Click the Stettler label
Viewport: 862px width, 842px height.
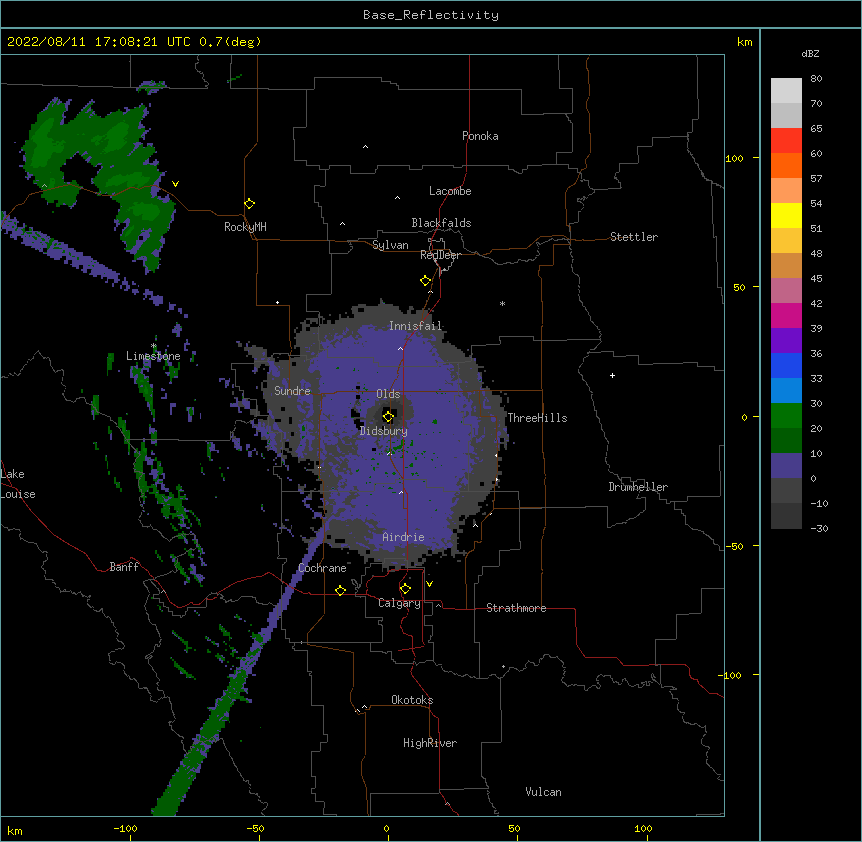click(x=634, y=237)
